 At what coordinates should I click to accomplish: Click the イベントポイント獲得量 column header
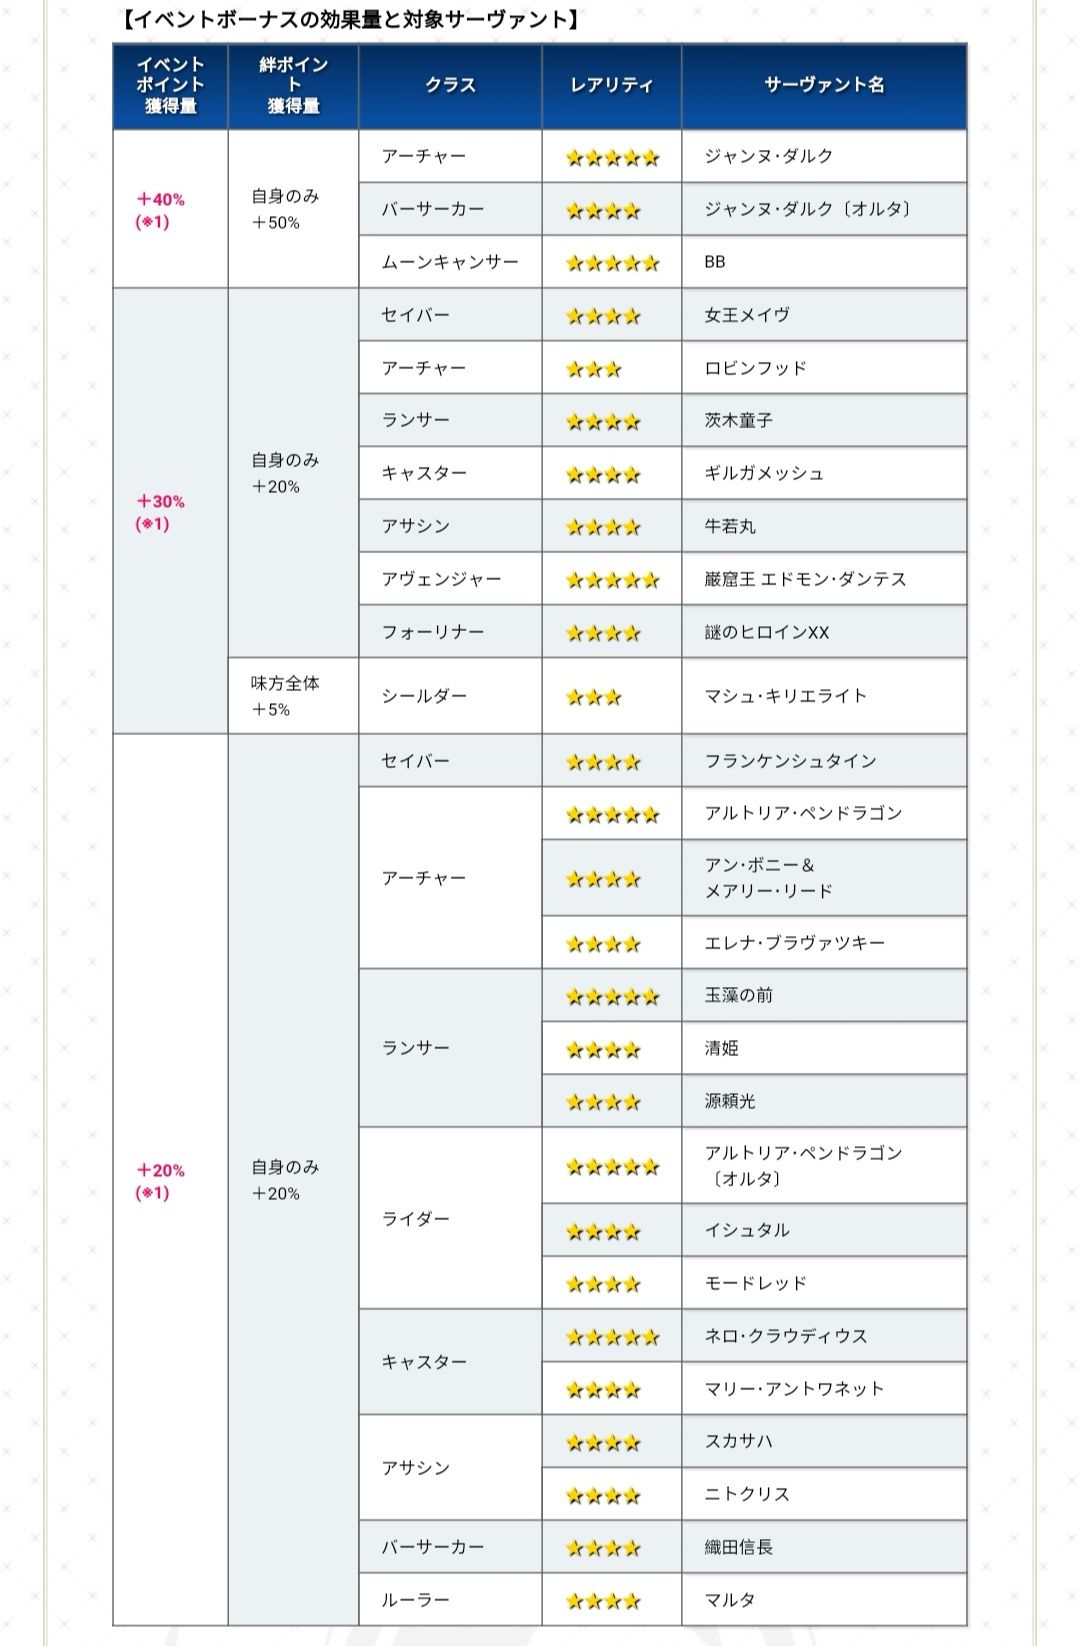[170, 86]
